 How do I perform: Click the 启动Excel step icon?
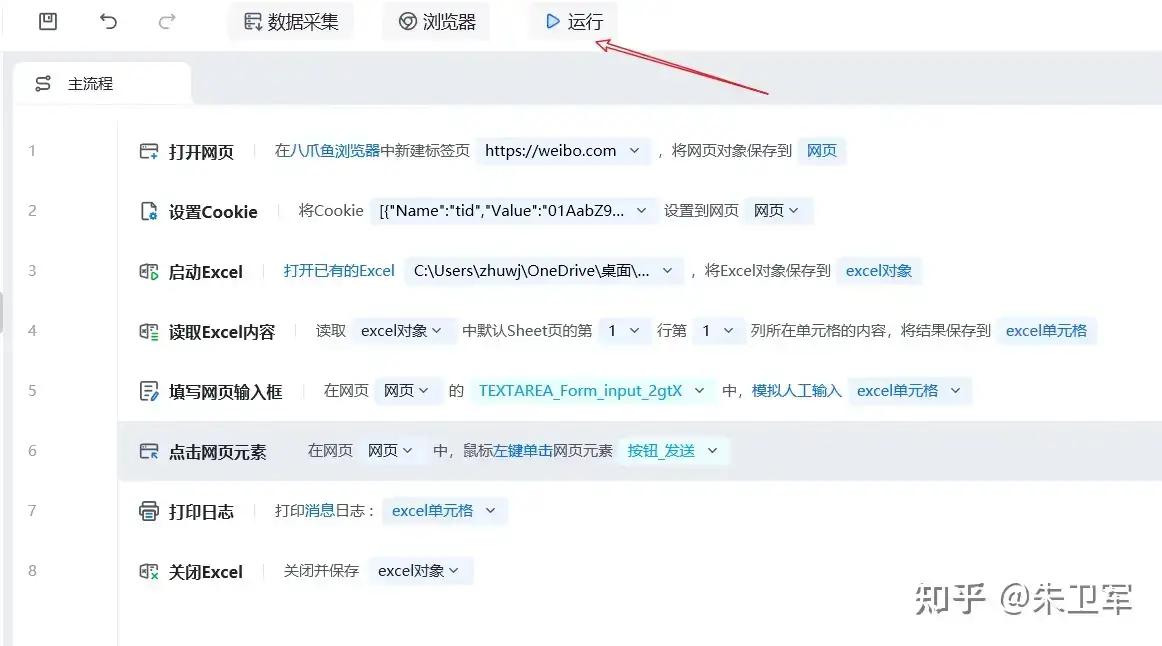pyautogui.click(x=149, y=272)
